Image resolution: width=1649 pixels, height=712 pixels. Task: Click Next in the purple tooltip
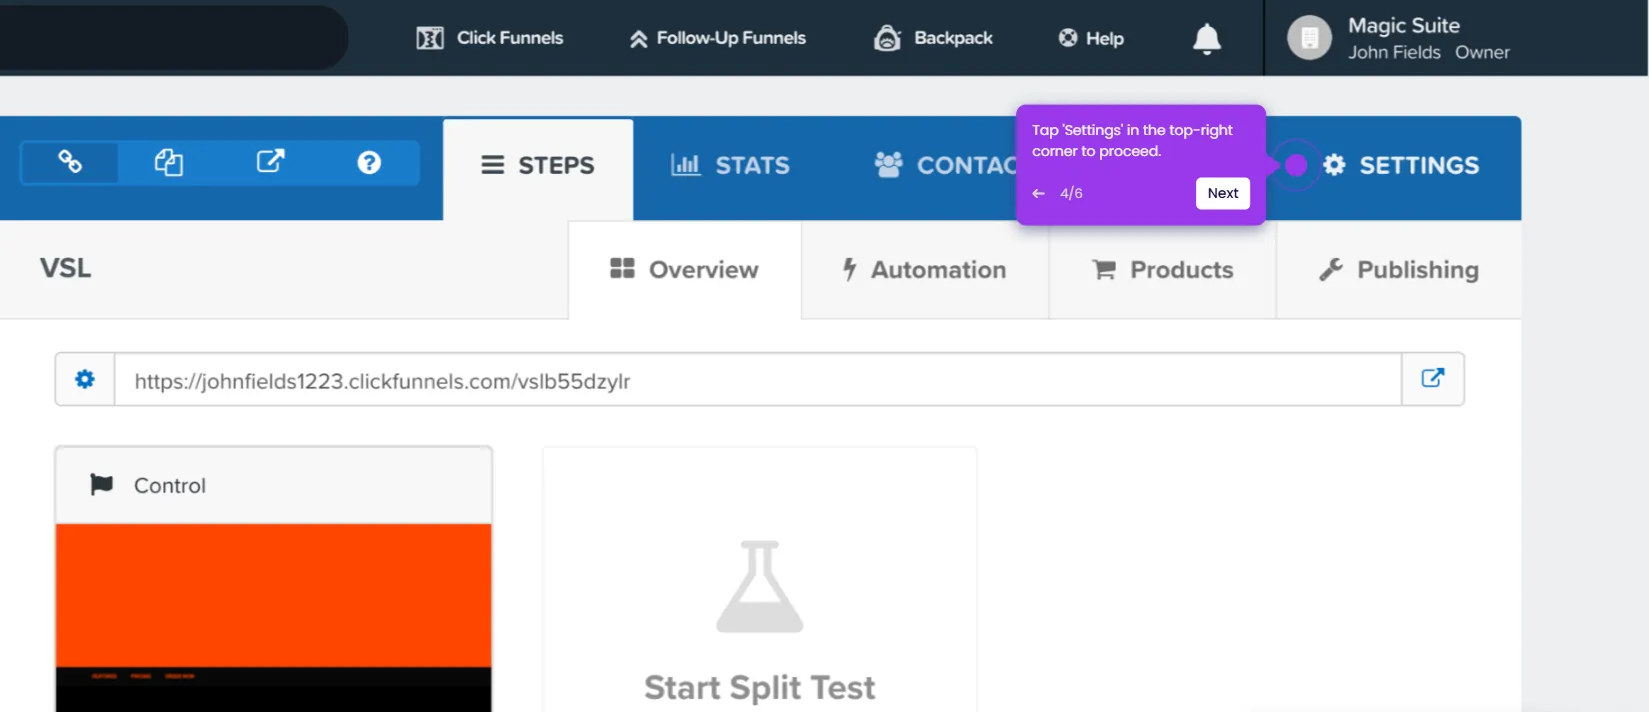click(1223, 193)
